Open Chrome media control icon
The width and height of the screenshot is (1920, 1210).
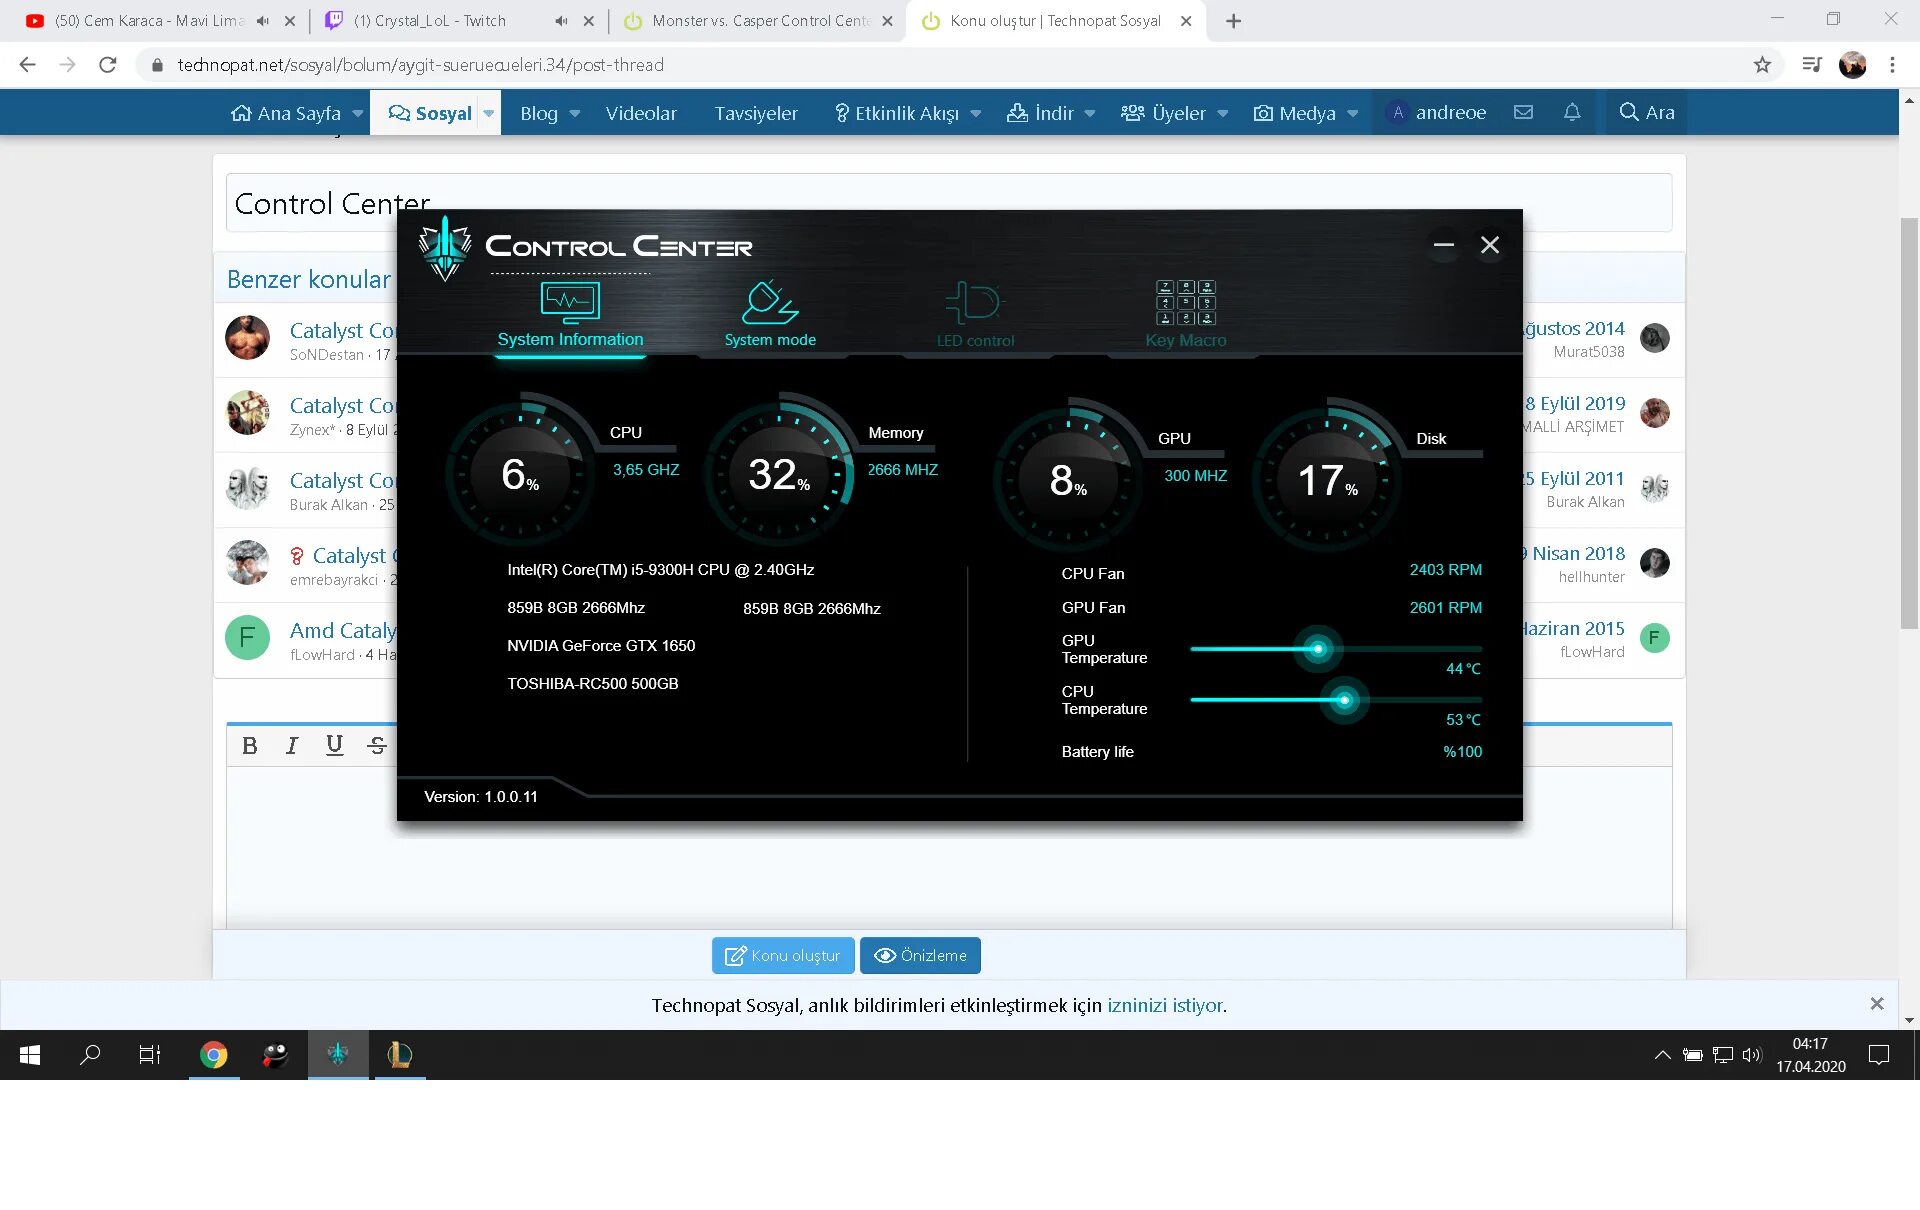pos(1811,65)
